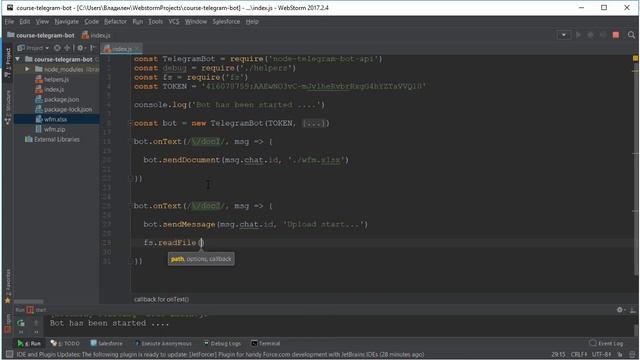Select wfm.xlsx in project tree
This screenshot has width=640, height=360.
[x=51, y=119]
